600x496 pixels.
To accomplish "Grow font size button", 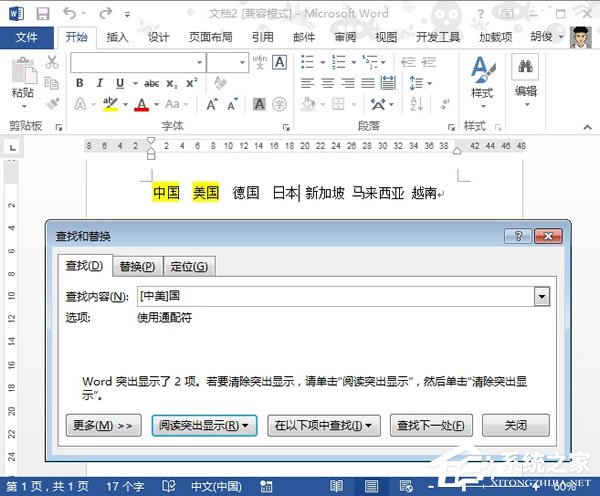I will (x=212, y=104).
